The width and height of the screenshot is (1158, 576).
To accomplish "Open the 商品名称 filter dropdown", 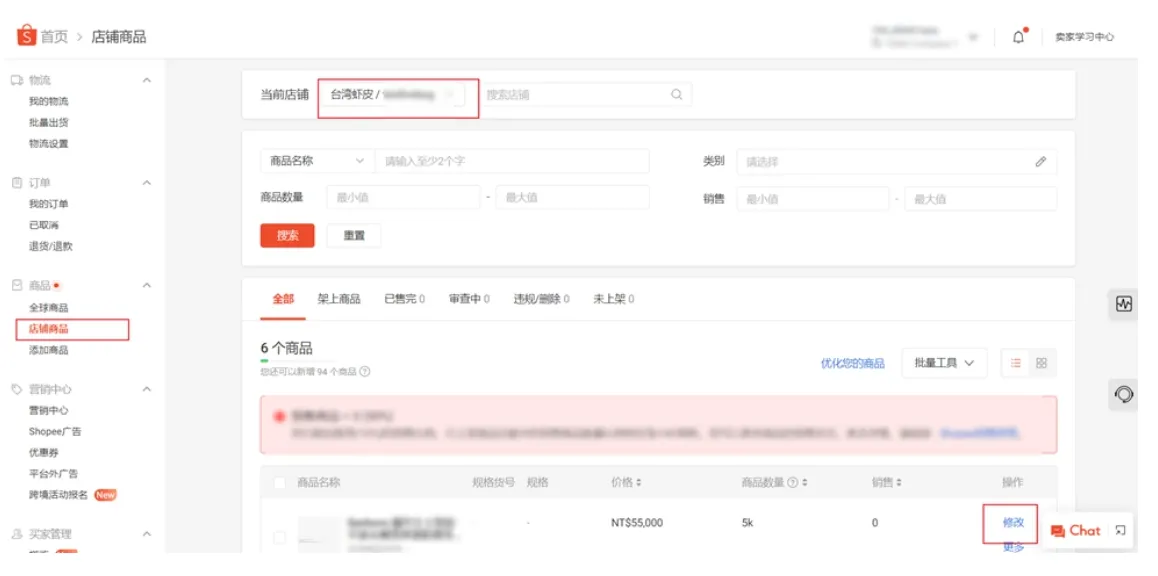I will coord(316,160).
